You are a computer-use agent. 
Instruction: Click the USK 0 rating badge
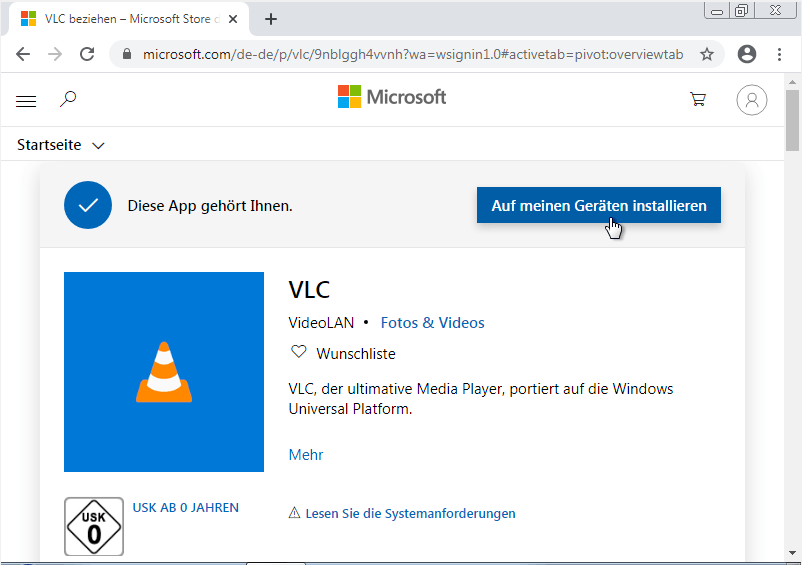pos(94,527)
